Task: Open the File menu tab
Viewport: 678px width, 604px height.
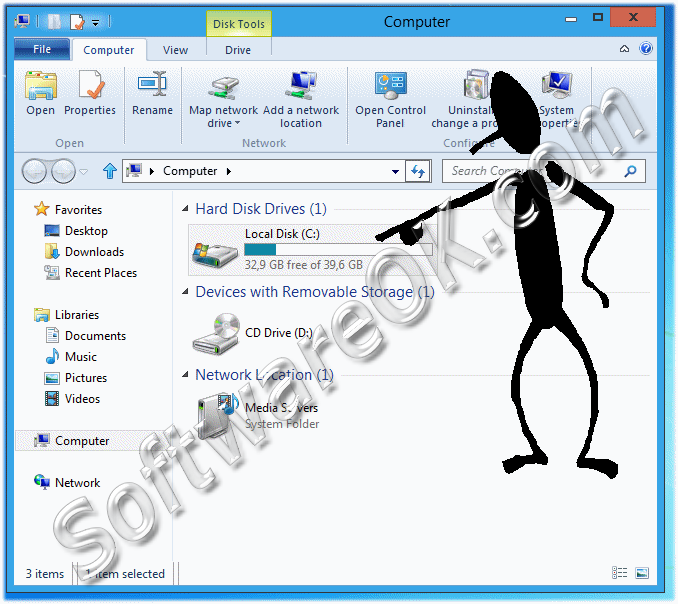Action: tap(42, 49)
